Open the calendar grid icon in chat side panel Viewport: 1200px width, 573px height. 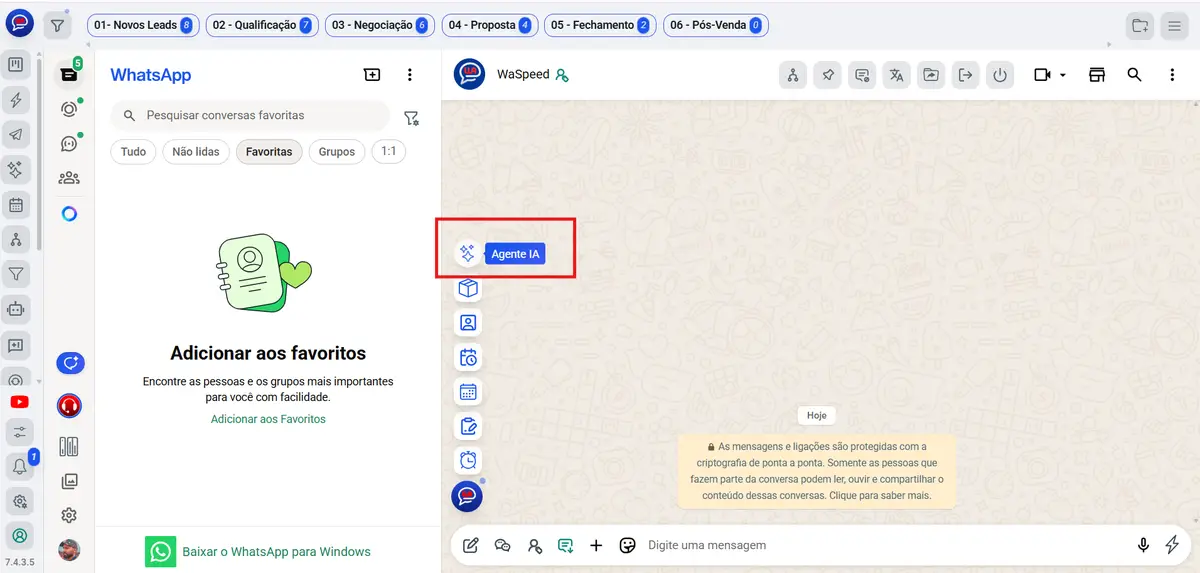(x=467, y=392)
